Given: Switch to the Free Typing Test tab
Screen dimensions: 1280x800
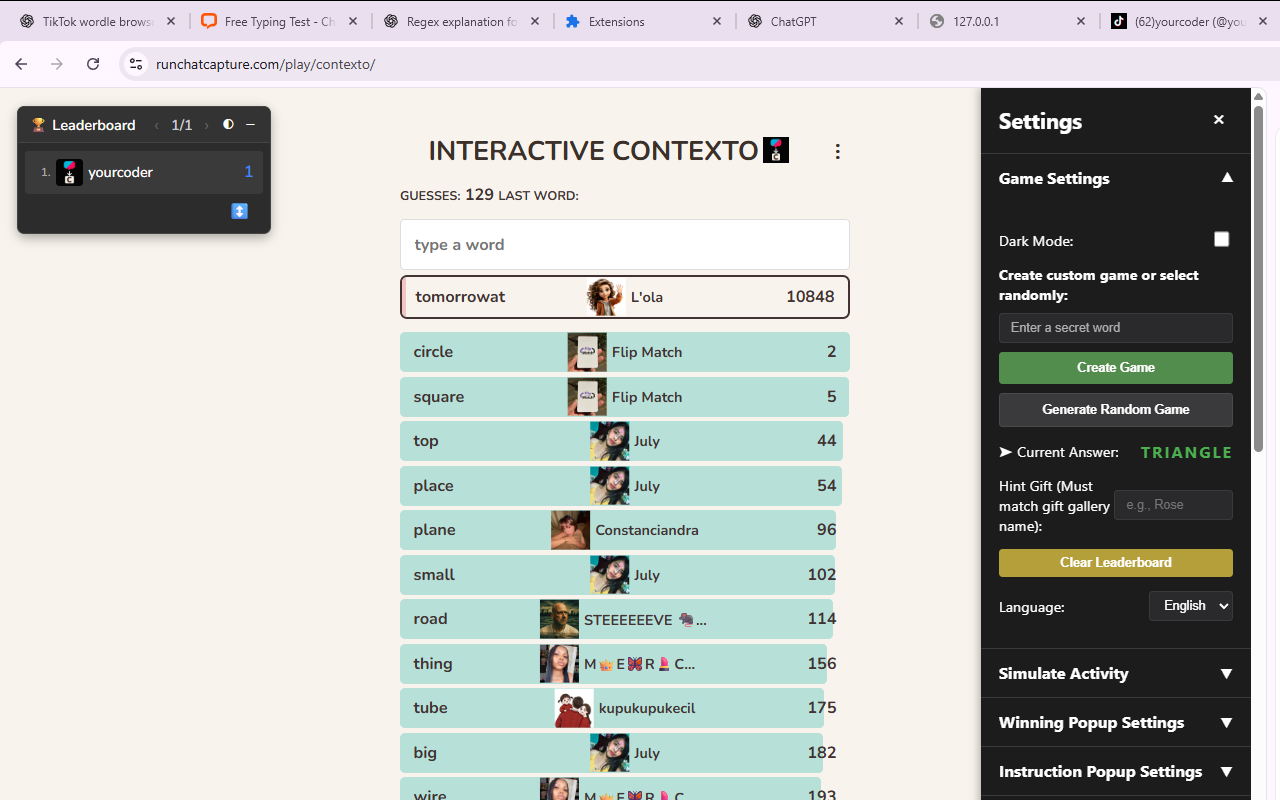Looking at the screenshot, I should coord(279,21).
